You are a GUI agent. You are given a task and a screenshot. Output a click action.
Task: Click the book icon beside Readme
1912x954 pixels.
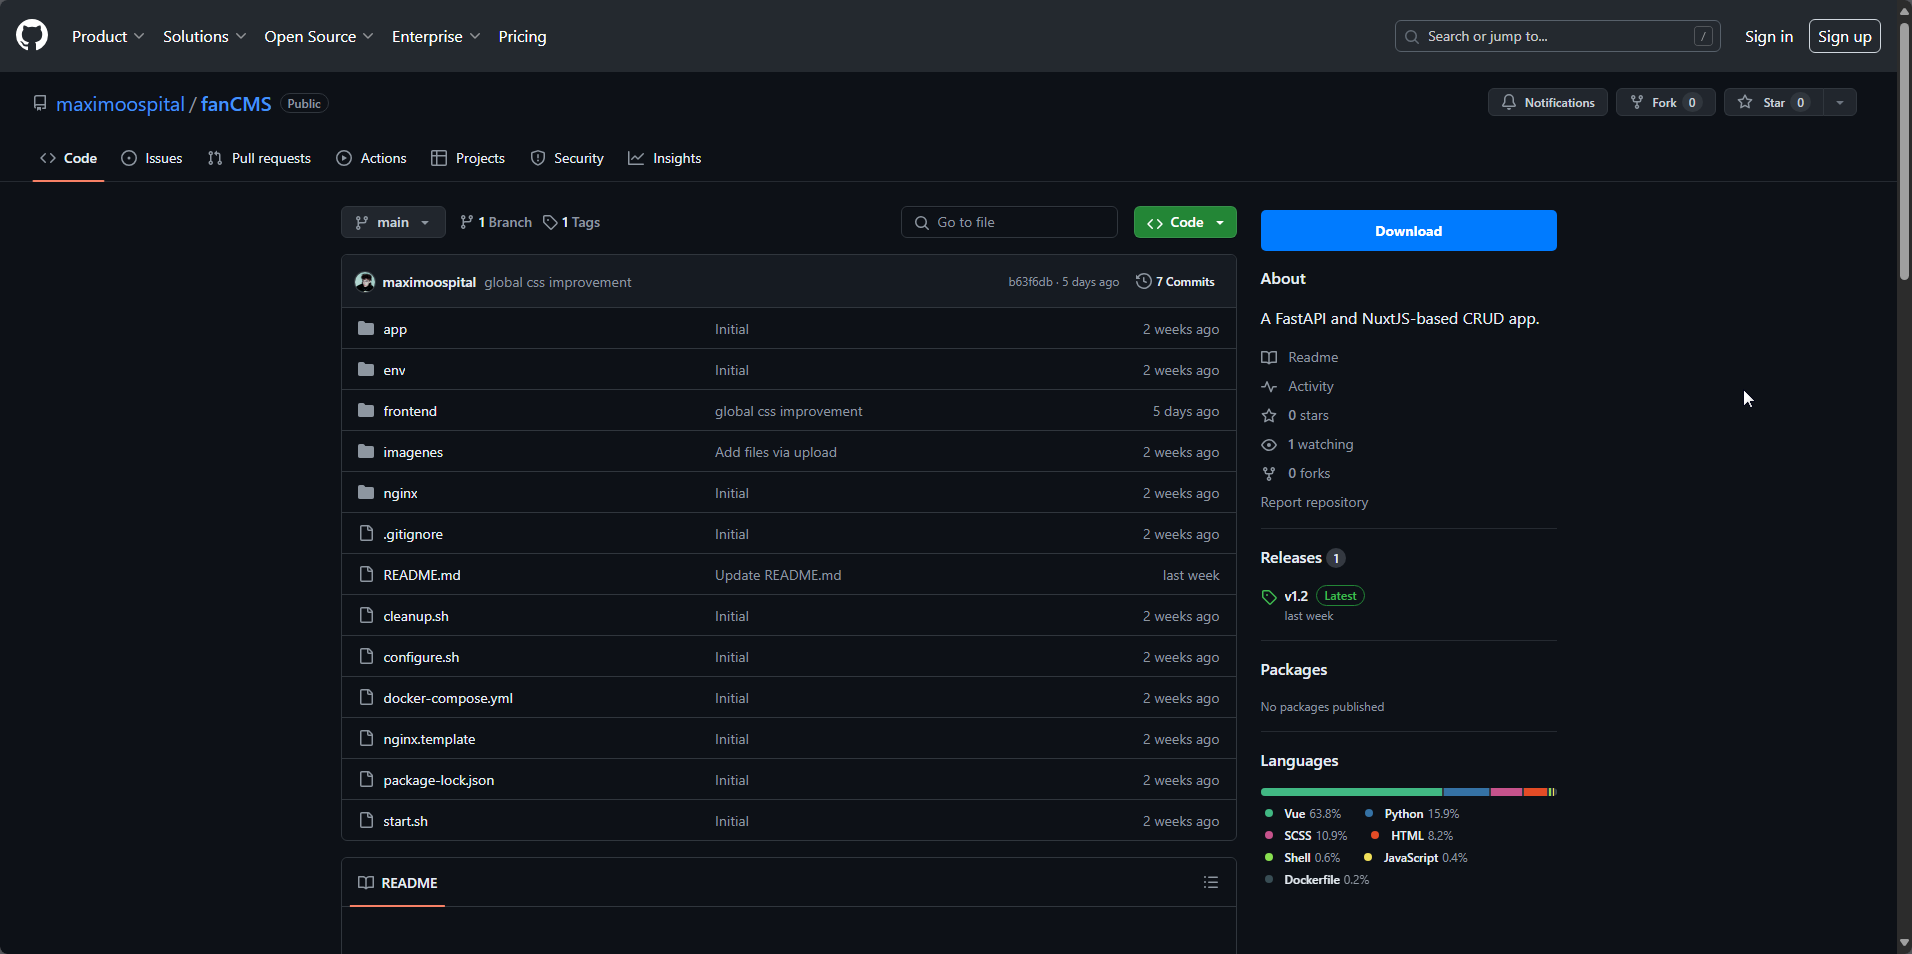1269,357
